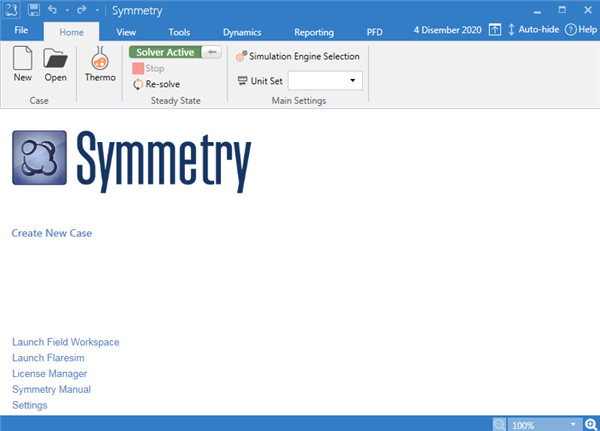Screen dimensions: 600x431
Task: Click the New case icon
Action: 22,59
